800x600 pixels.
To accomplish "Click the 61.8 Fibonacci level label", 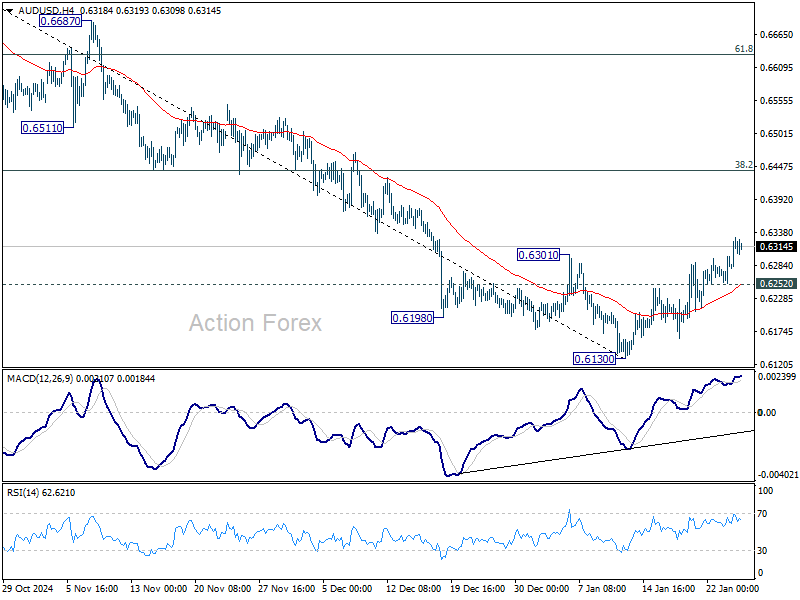I will 743,49.
